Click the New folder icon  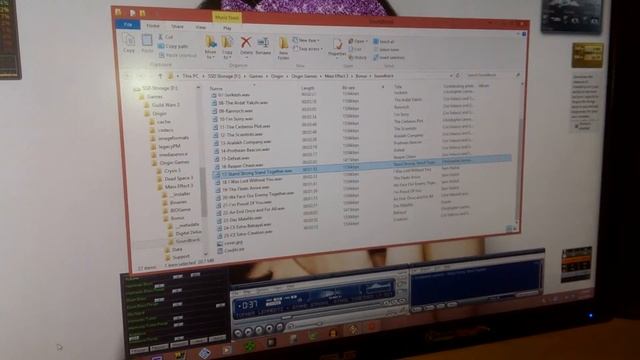284,43
